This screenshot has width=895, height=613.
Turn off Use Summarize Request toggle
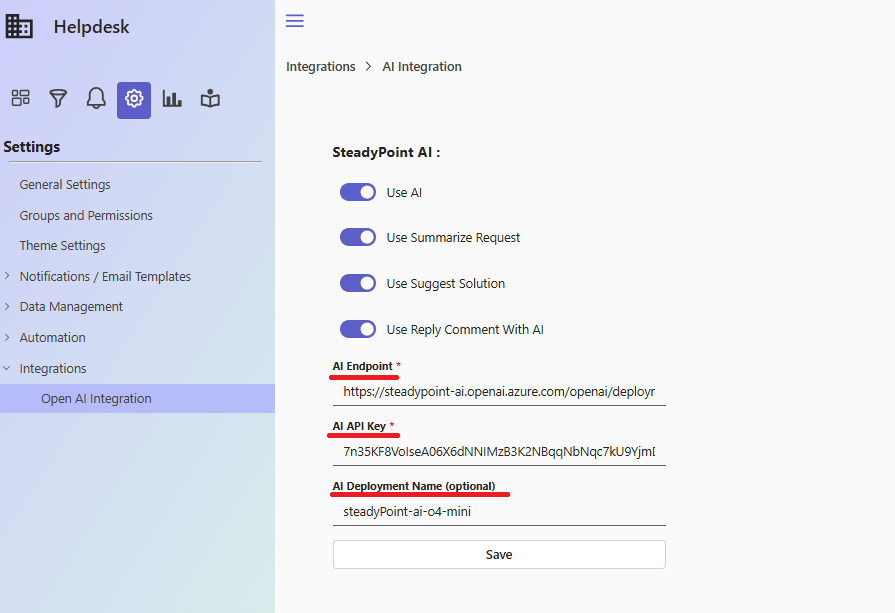[x=358, y=237]
